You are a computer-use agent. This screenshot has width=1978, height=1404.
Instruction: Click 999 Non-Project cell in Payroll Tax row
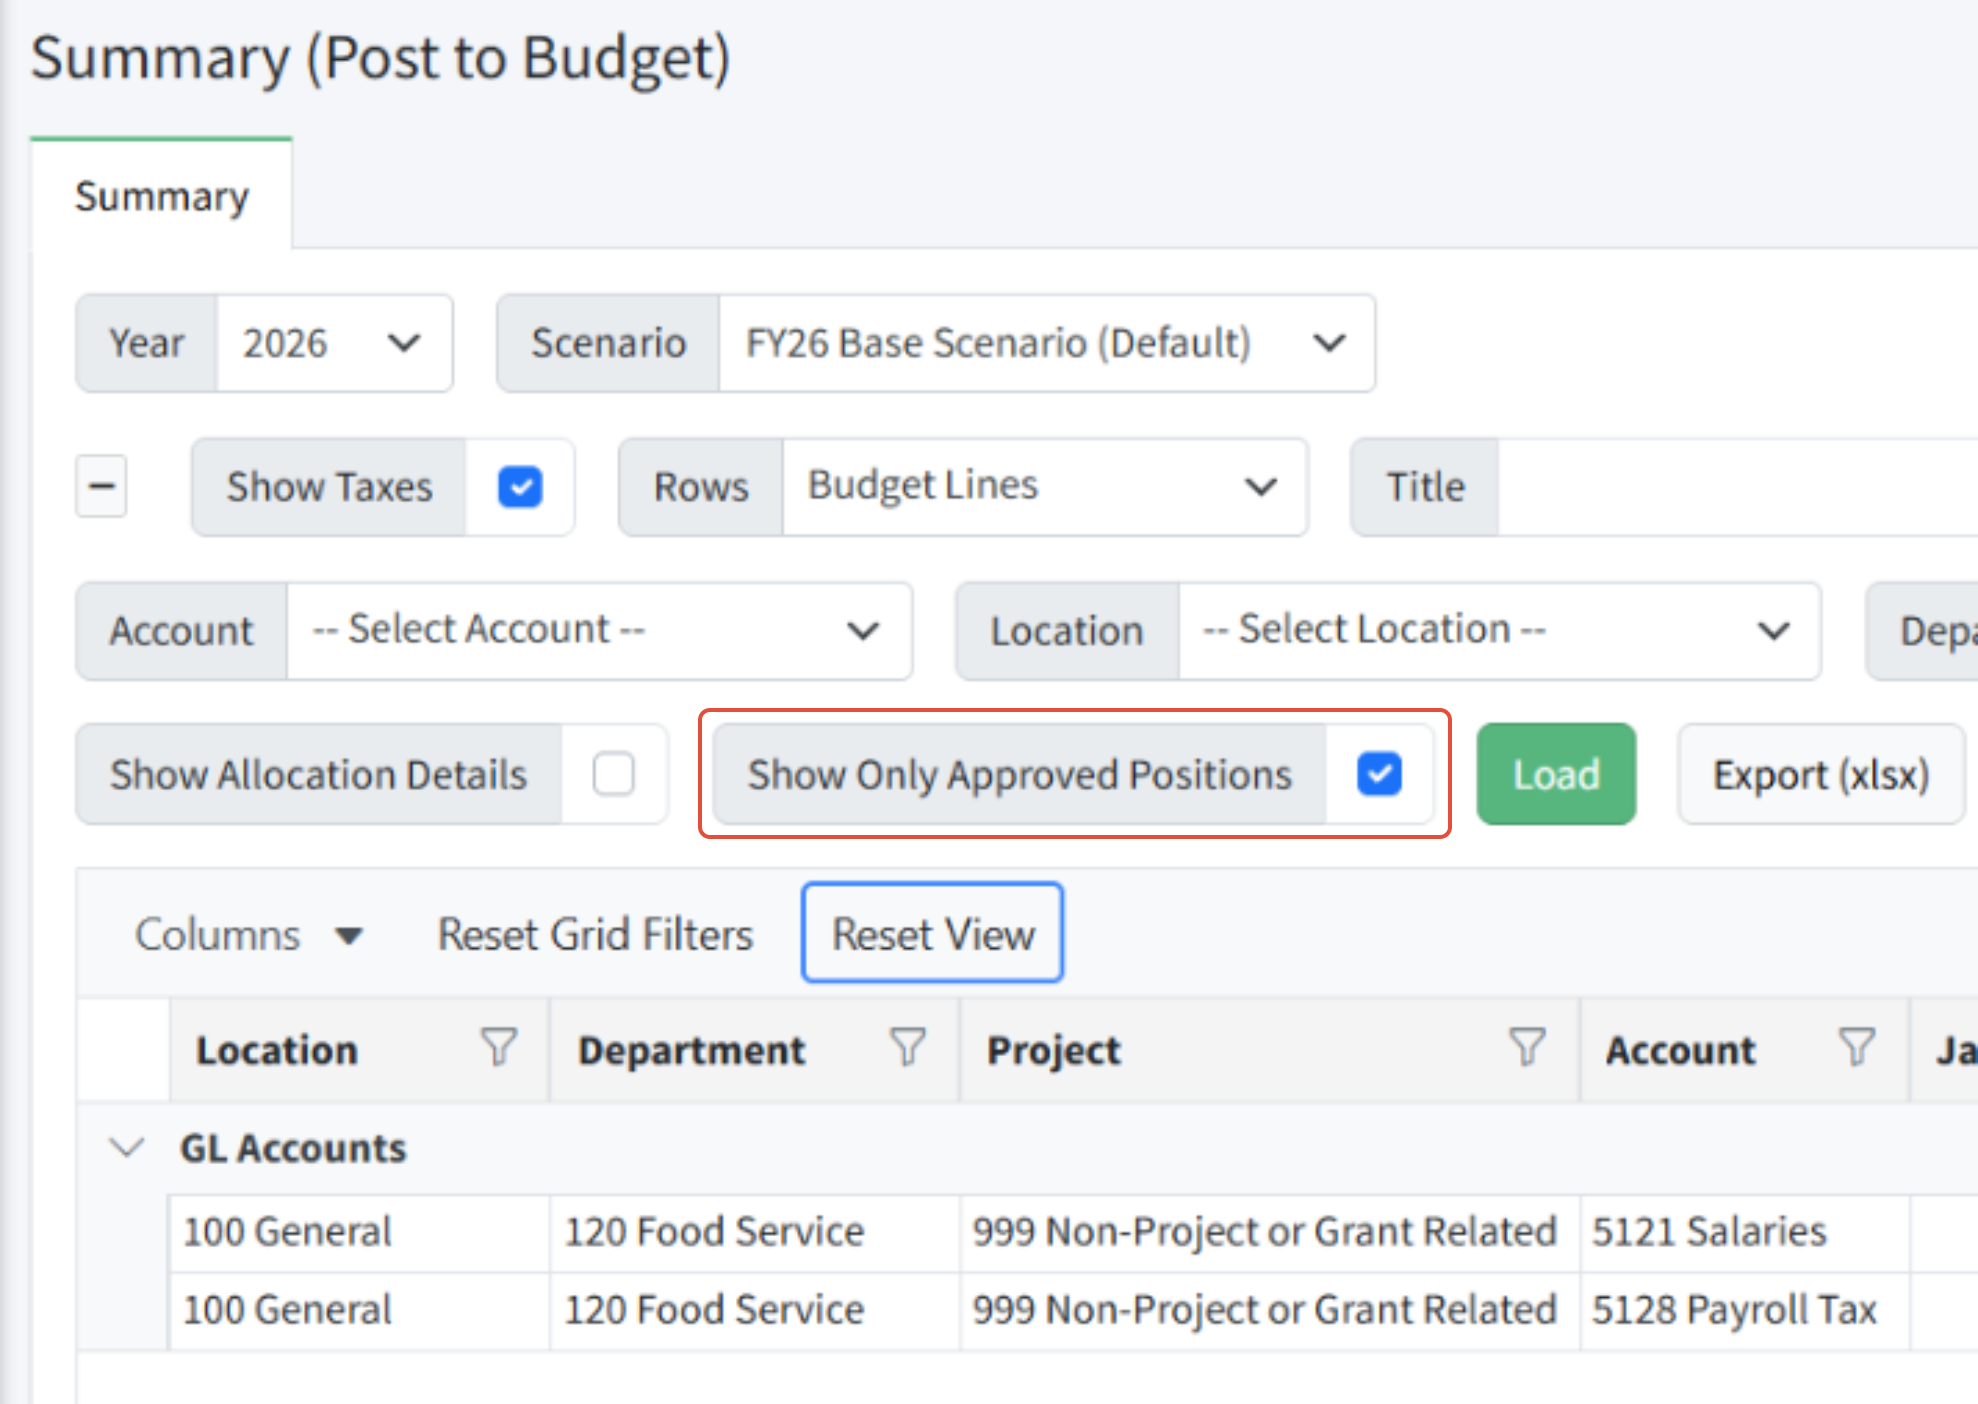point(1269,1310)
